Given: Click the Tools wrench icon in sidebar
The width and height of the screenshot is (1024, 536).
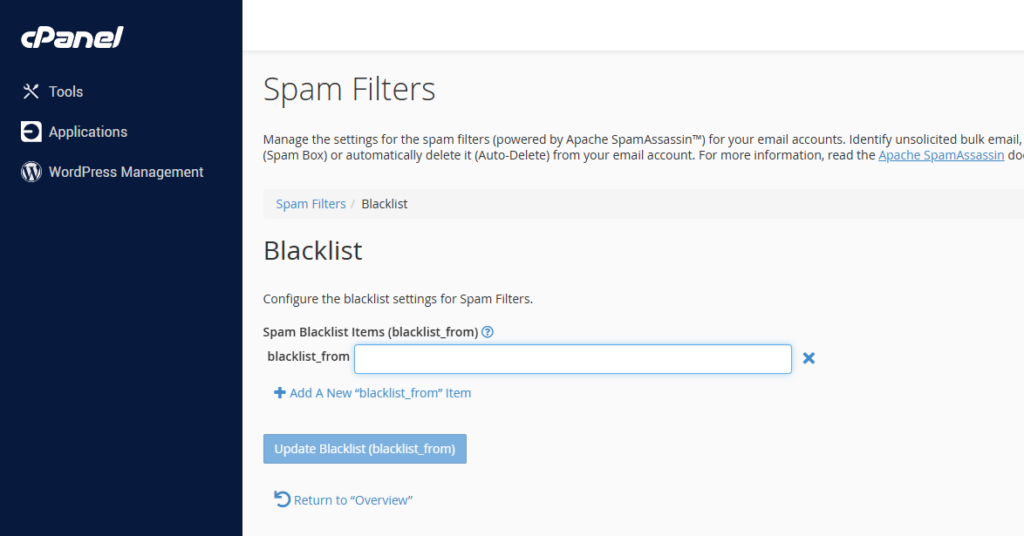Looking at the screenshot, I should tap(31, 91).
